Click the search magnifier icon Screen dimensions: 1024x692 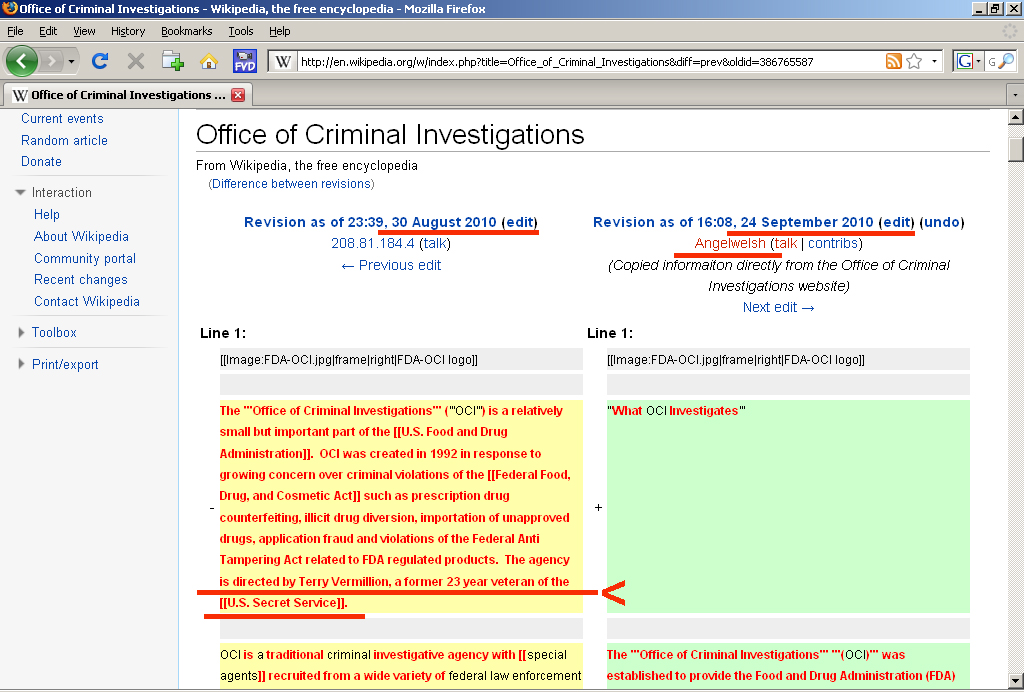pyautogui.click(x=1007, y=61)
